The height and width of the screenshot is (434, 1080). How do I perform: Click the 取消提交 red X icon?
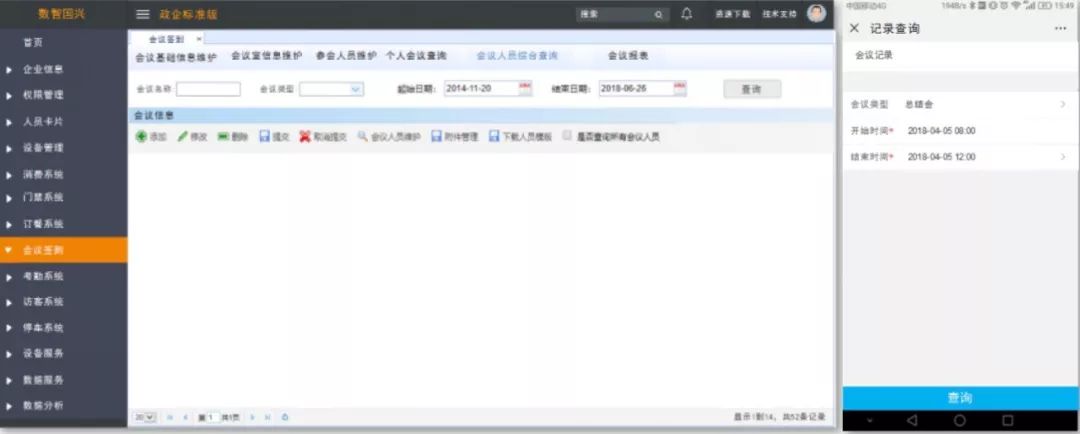305,136
